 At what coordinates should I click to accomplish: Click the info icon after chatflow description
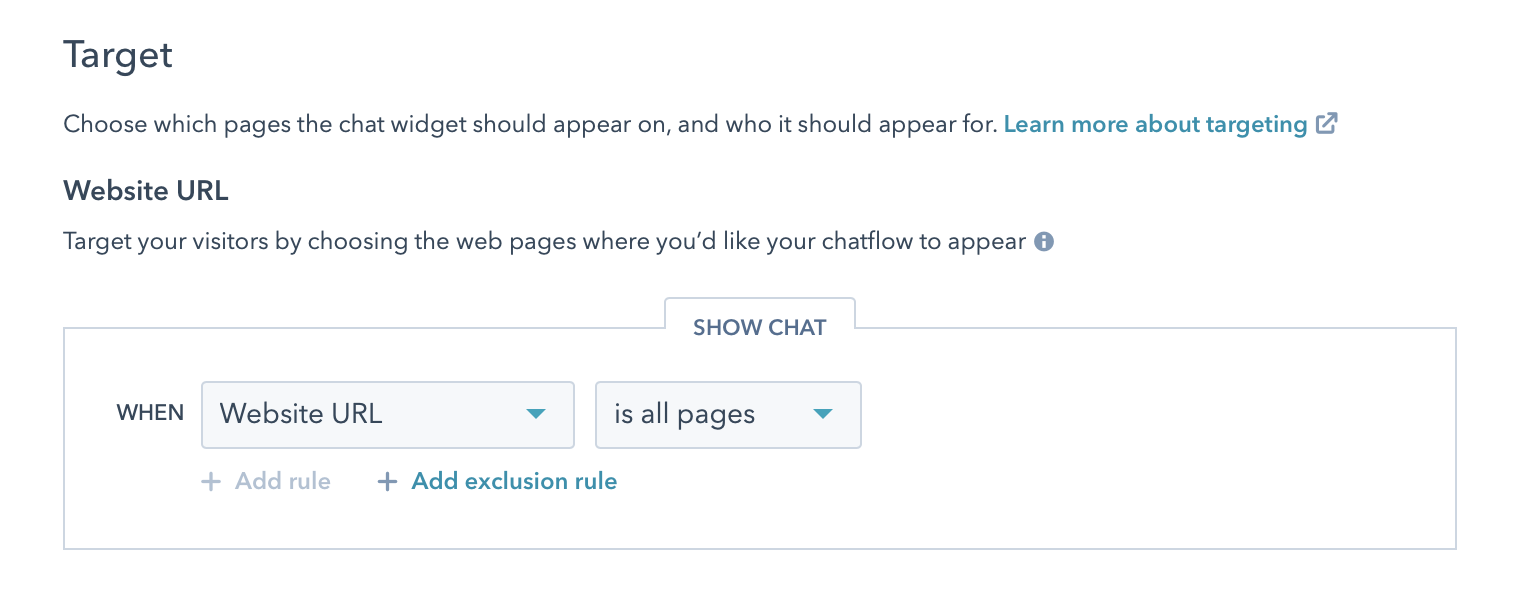pos(1044,242)
